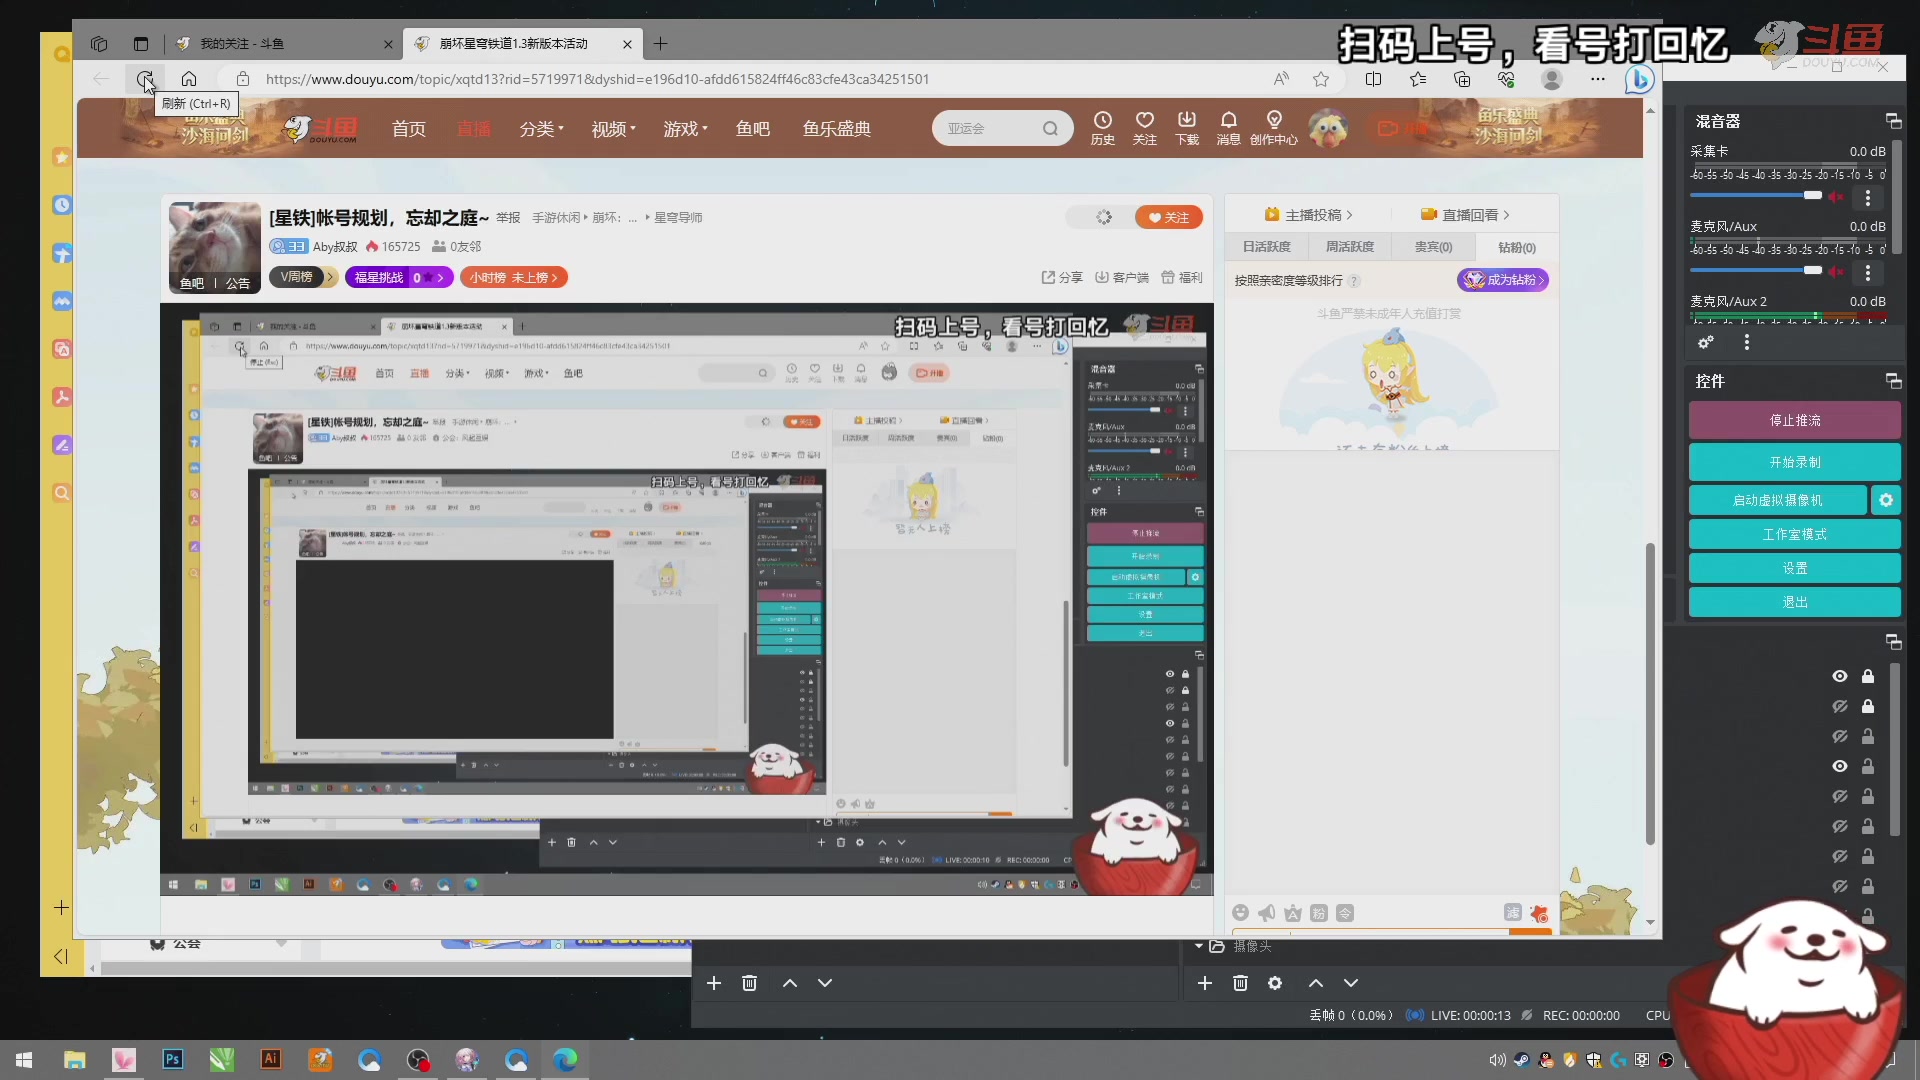1920x1080 pixels.
Task: Show hidden fifth source row
Action: tap(1839, 797)
